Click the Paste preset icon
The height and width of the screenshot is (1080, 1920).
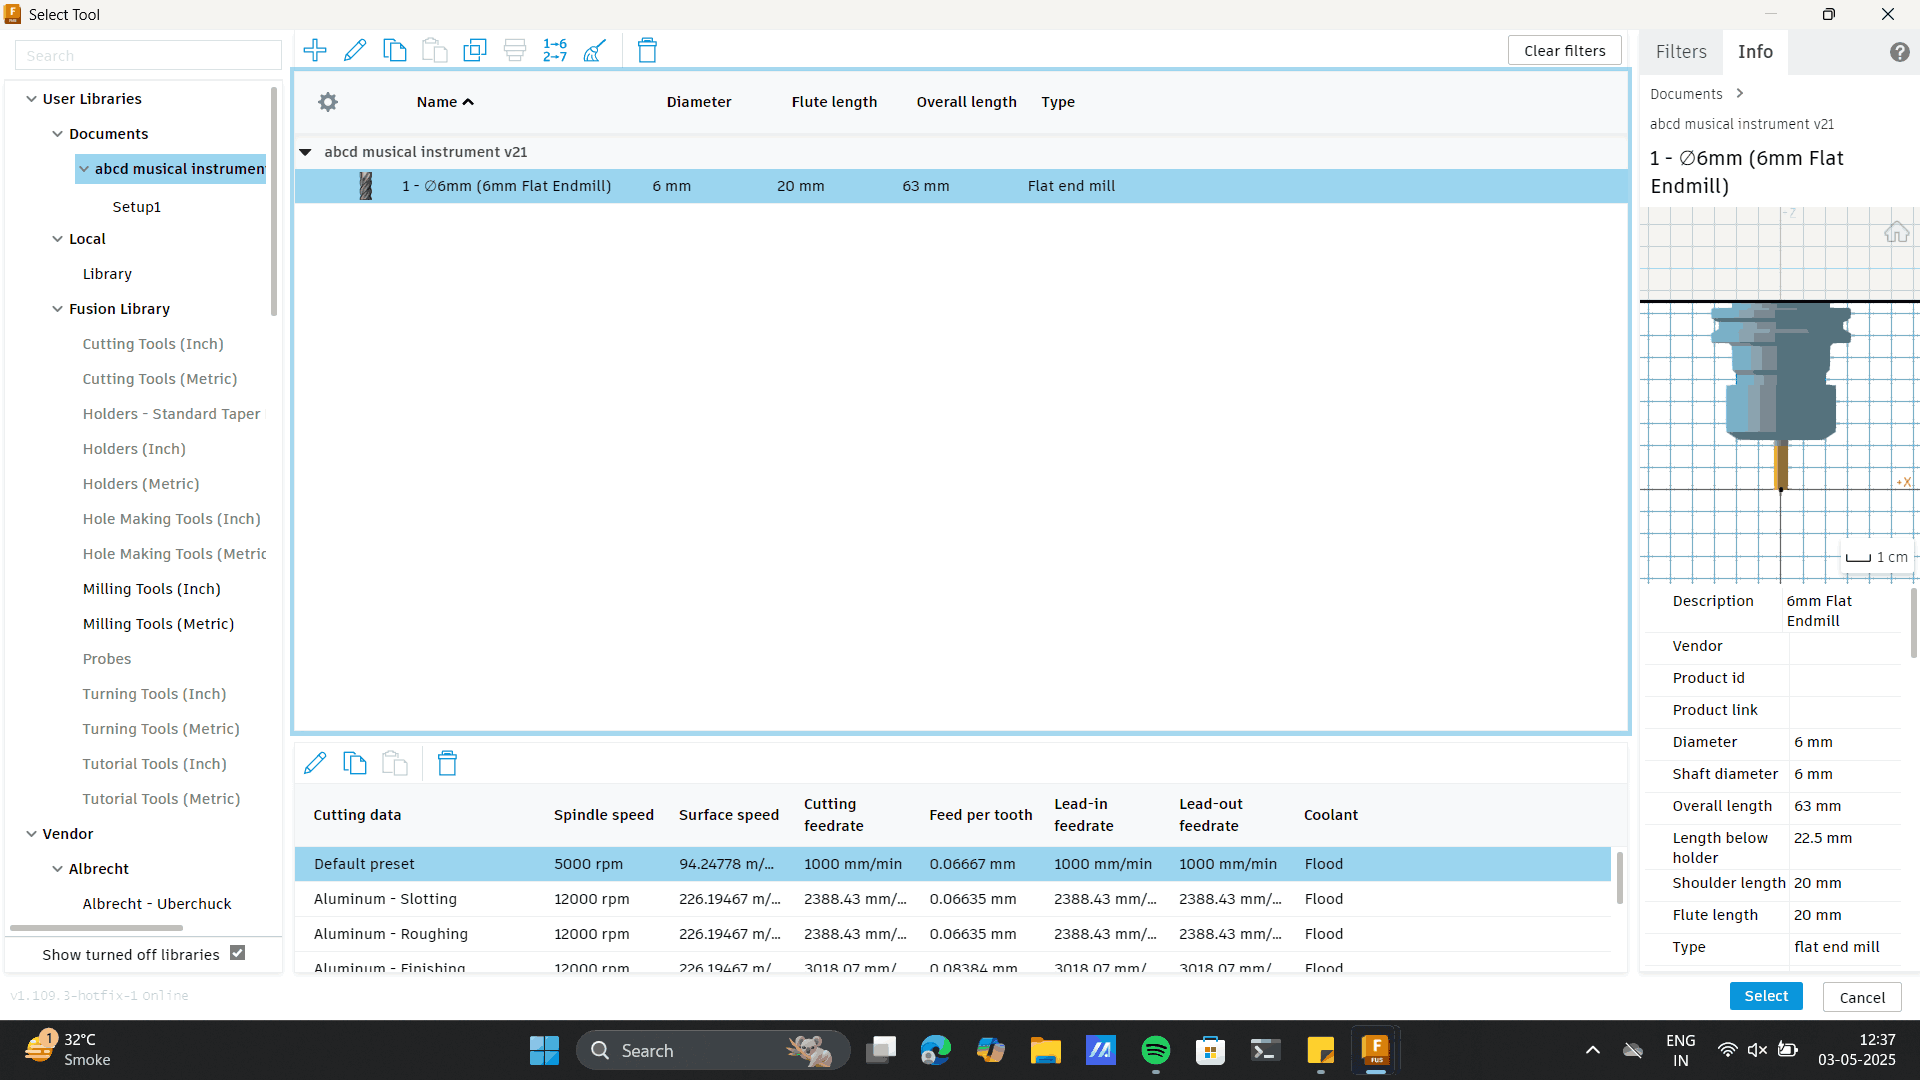tap(395, 763)
